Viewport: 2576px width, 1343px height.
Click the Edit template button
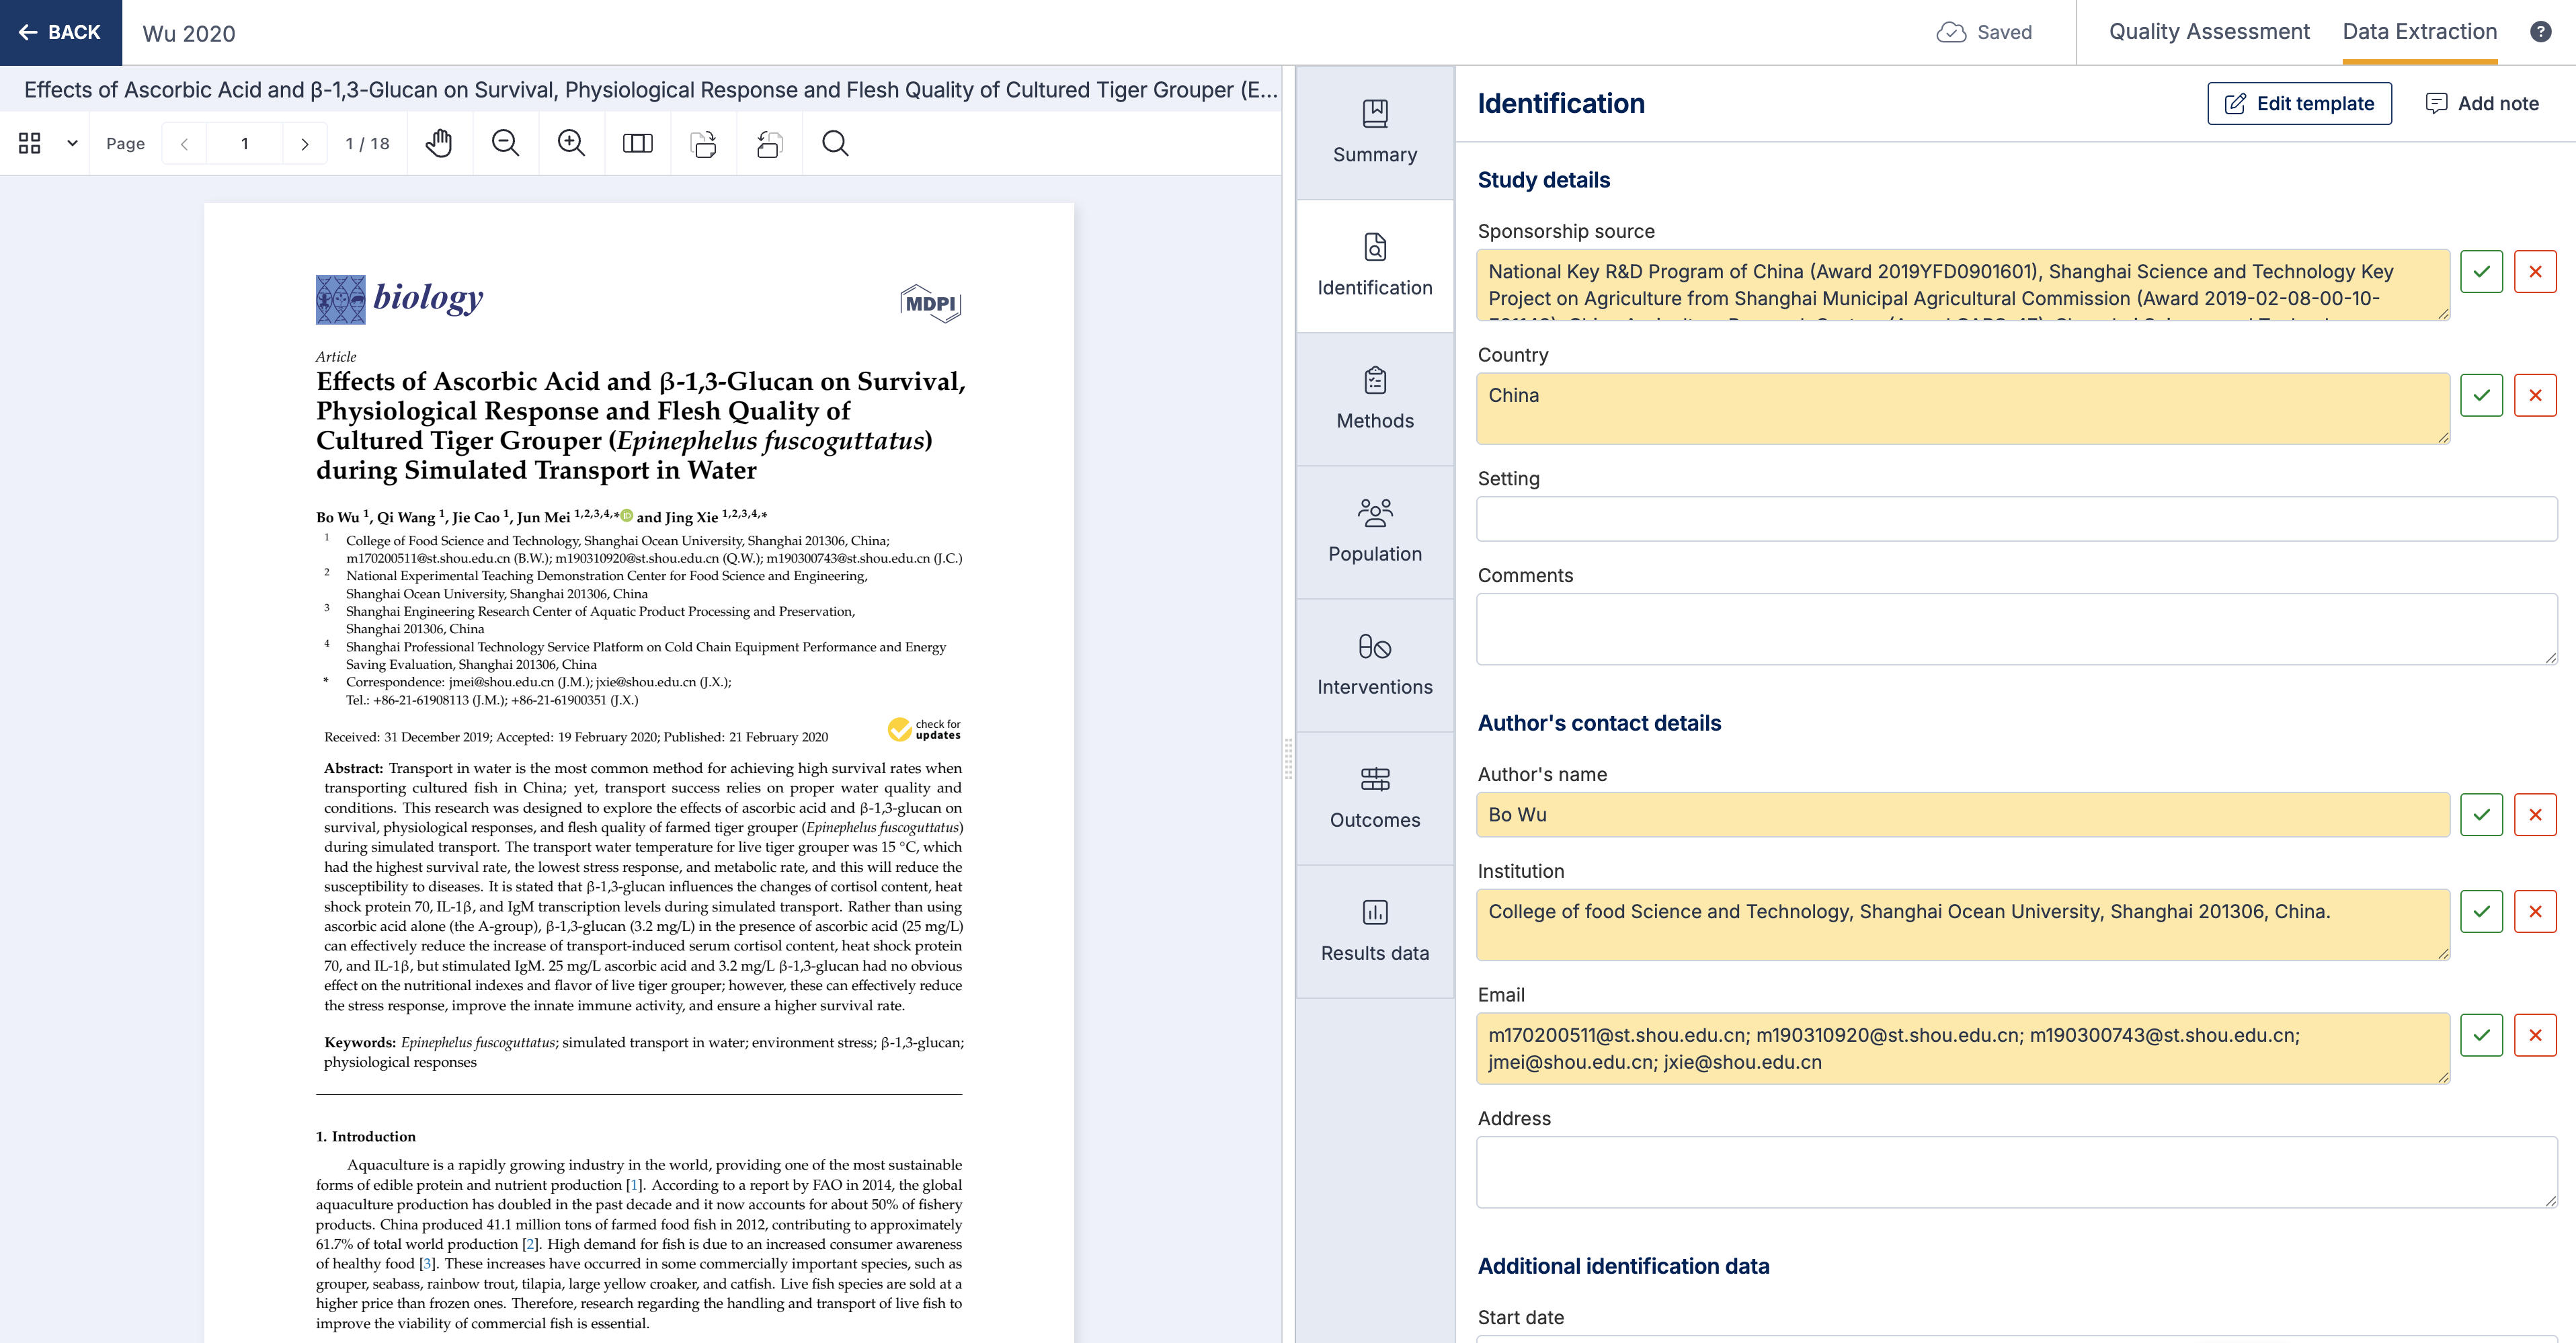click(x=2299, y=104)
